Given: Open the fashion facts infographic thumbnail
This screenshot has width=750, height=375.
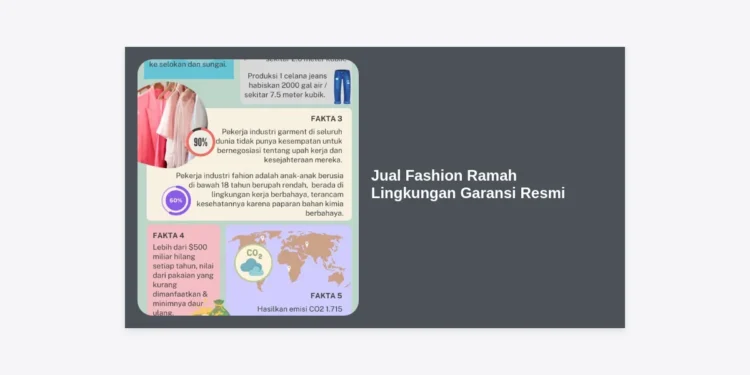Looking at the screenshot, I should pyautogui.click(x=248, y=188).
